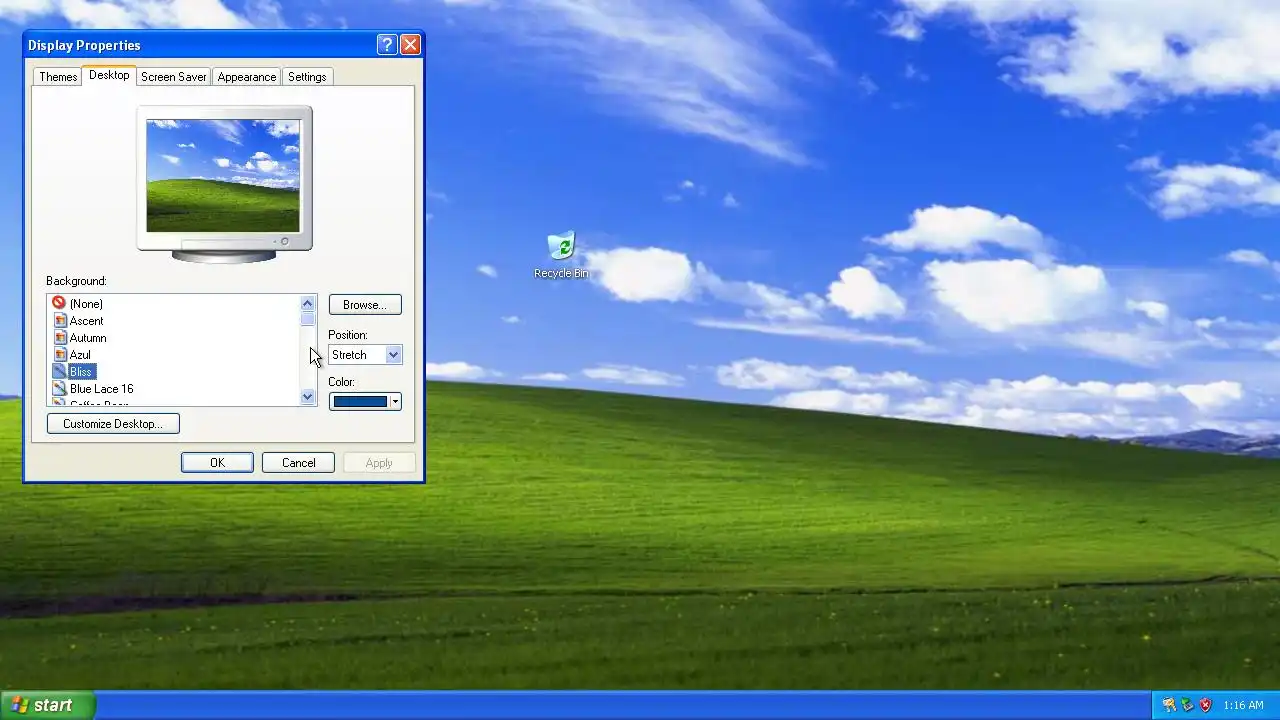This screenshot has height=720, width=1280.
Task: Switch to the Desktop tab
Action: (x=109, y=75)
